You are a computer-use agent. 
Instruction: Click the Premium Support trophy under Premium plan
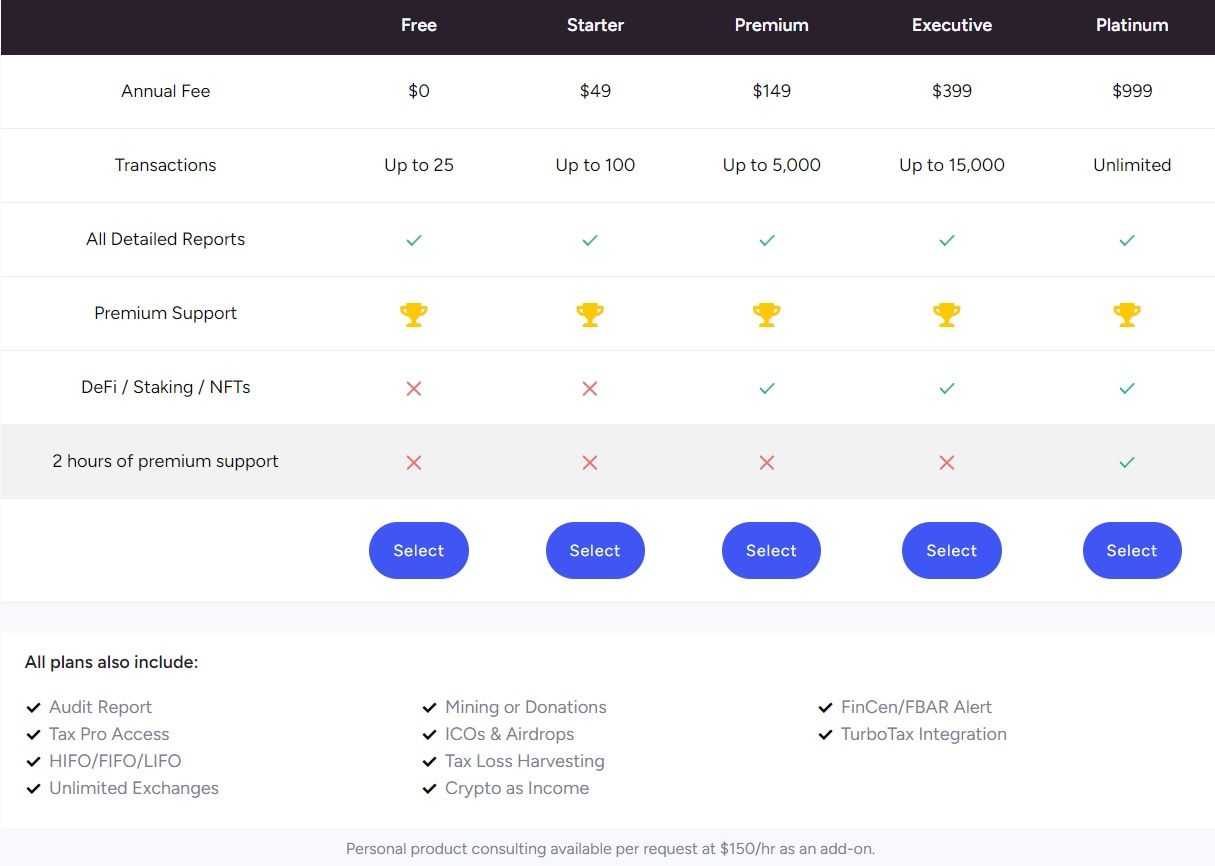coord(767,315)
